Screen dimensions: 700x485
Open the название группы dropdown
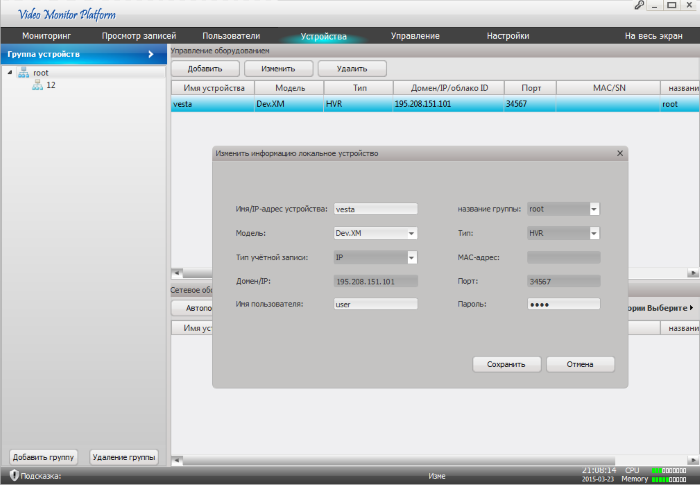click(594, 209)
